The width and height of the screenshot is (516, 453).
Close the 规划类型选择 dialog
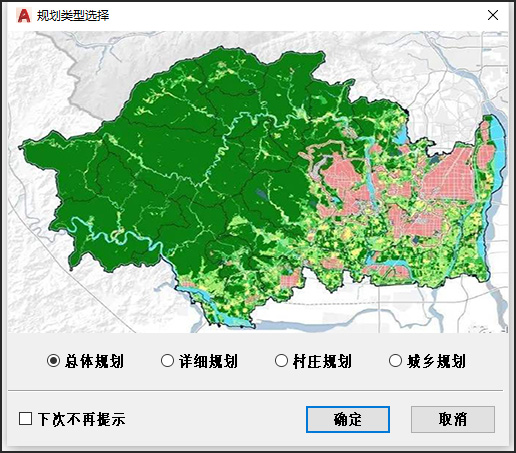coord(493,15)
